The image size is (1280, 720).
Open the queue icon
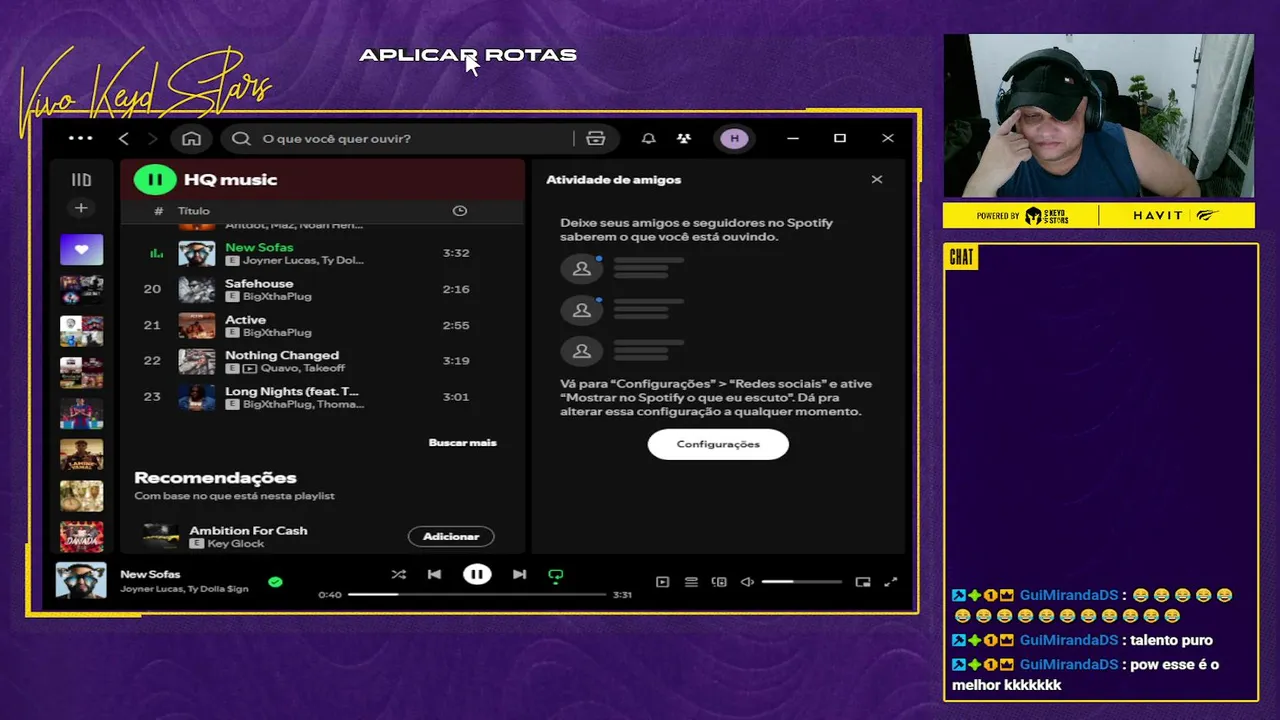point(691,582)
